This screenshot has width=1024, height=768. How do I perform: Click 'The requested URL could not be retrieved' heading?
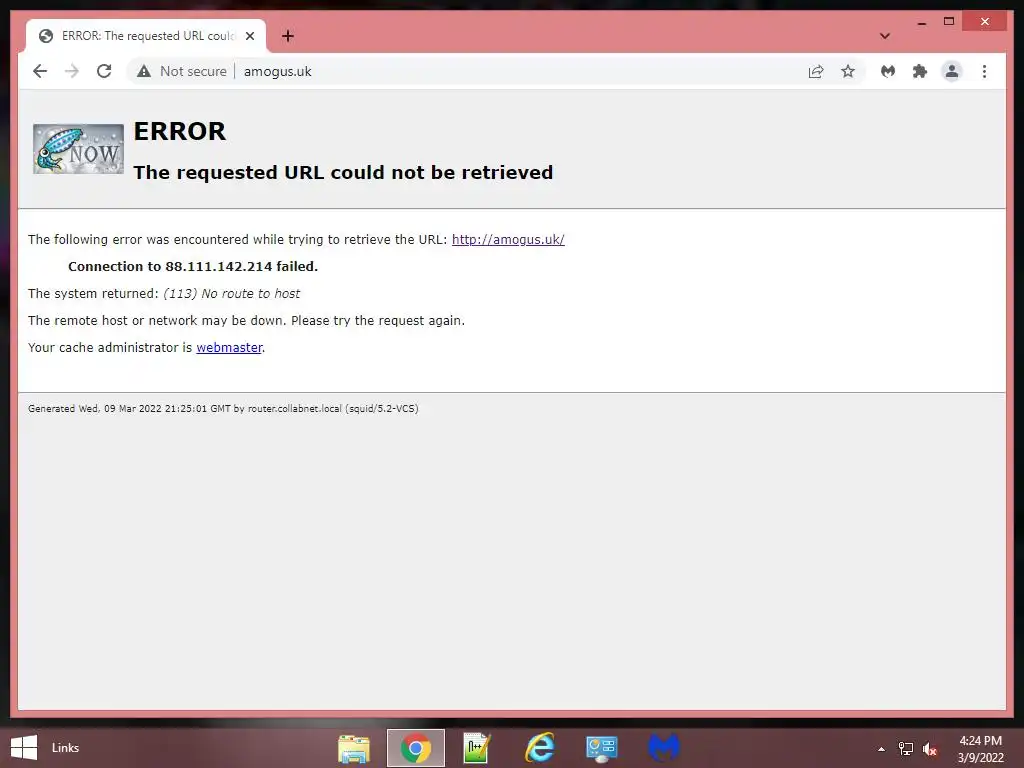(x=343, y=172)
